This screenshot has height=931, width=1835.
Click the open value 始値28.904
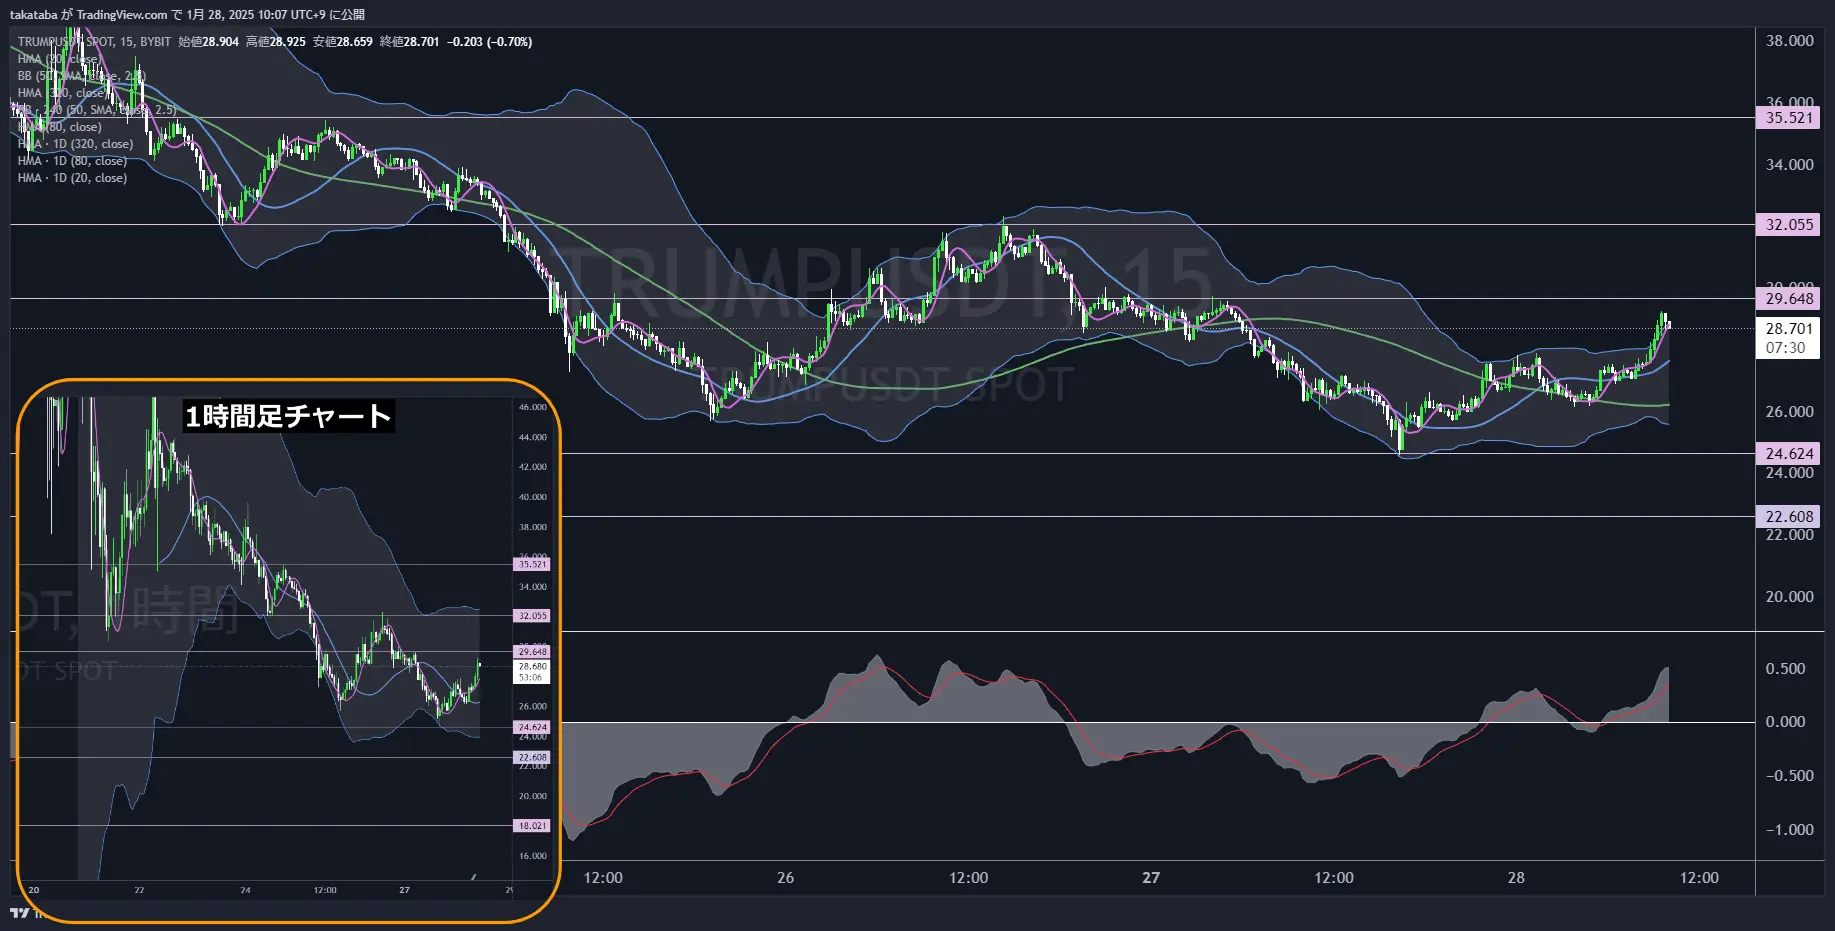point(208,42)
